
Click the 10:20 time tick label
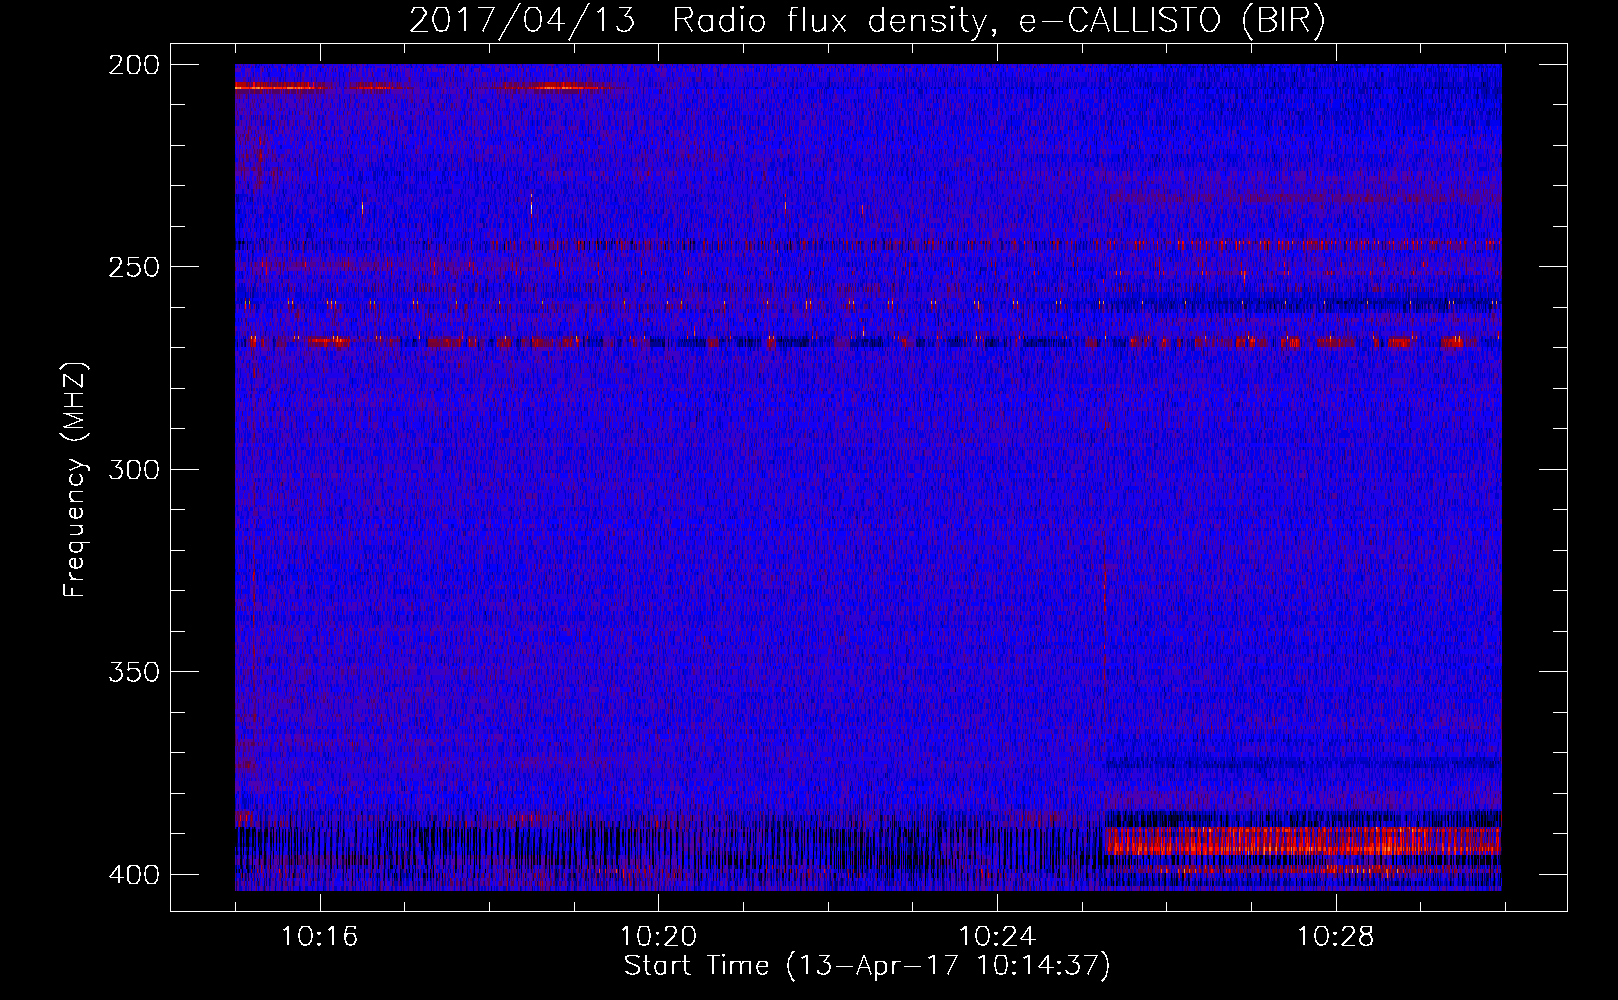click(658, 937)
